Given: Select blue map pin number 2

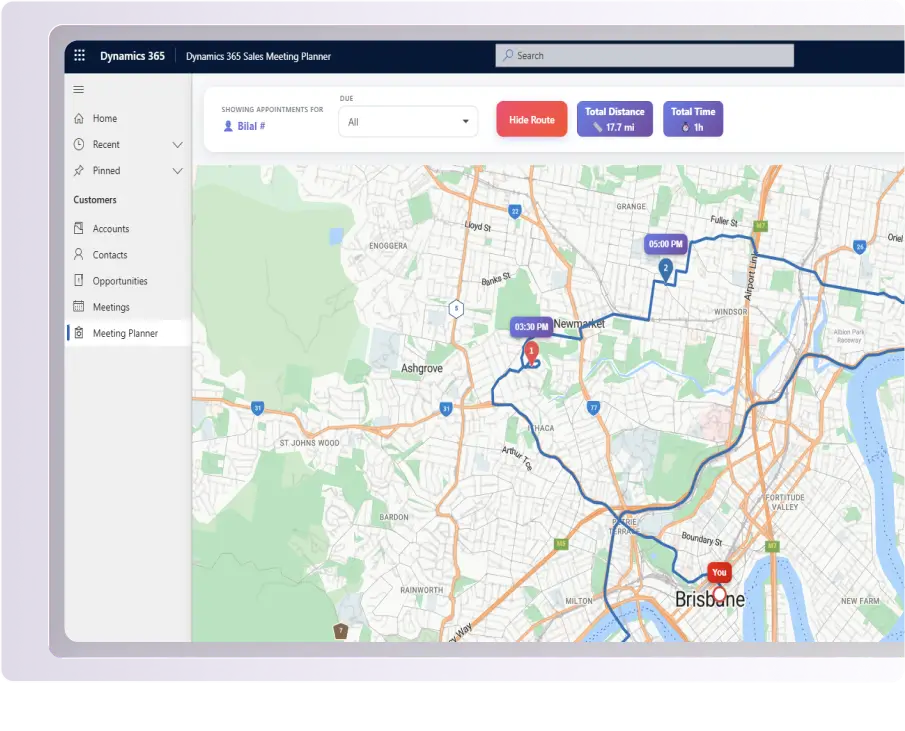Looking at the screenshot, I should click(665, 270).
